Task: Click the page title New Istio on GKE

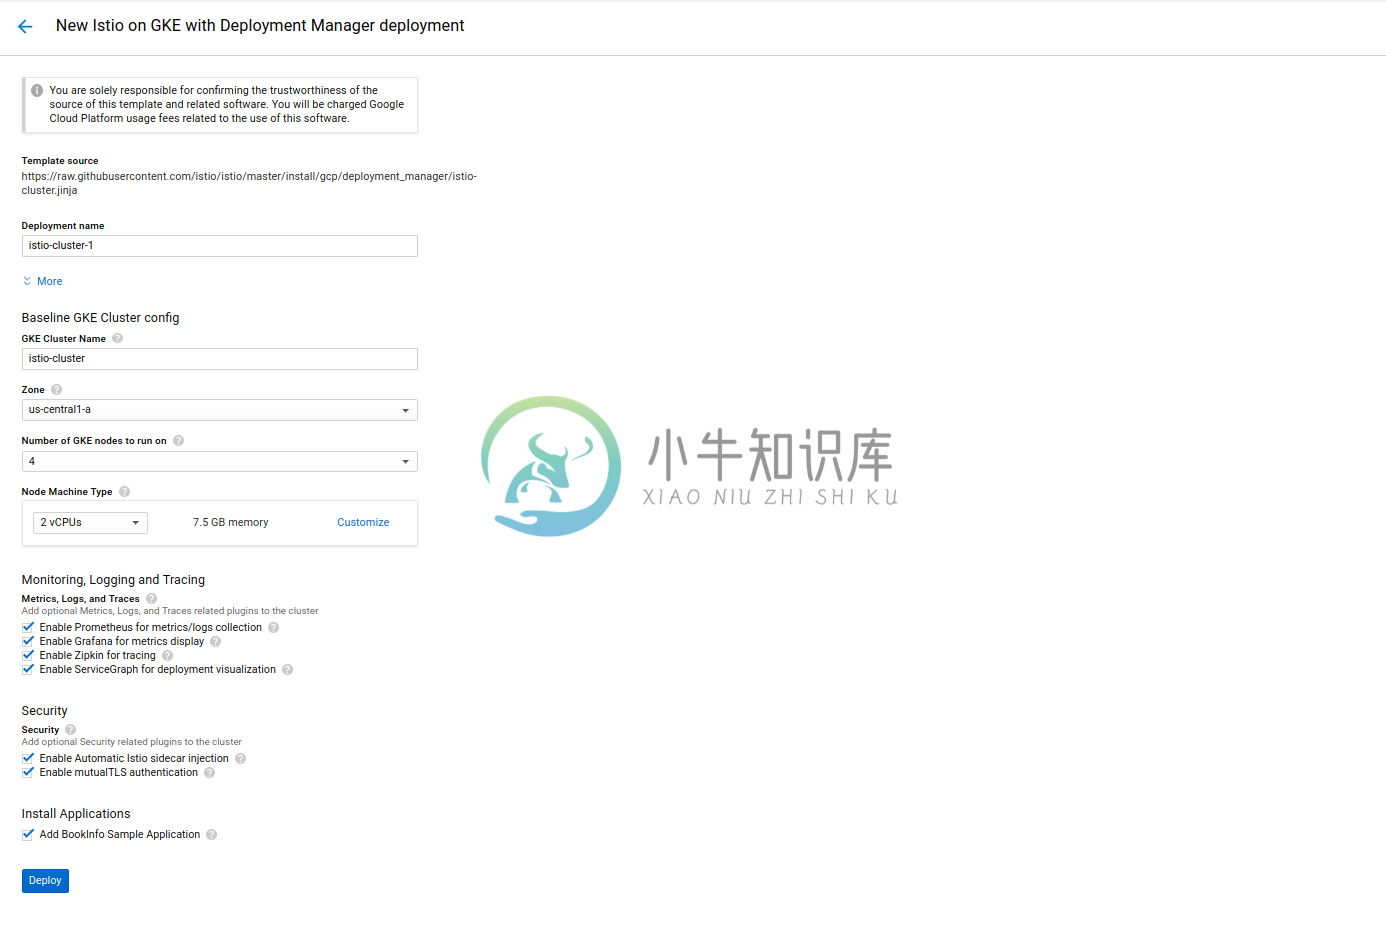Action: tap(260, 26)
